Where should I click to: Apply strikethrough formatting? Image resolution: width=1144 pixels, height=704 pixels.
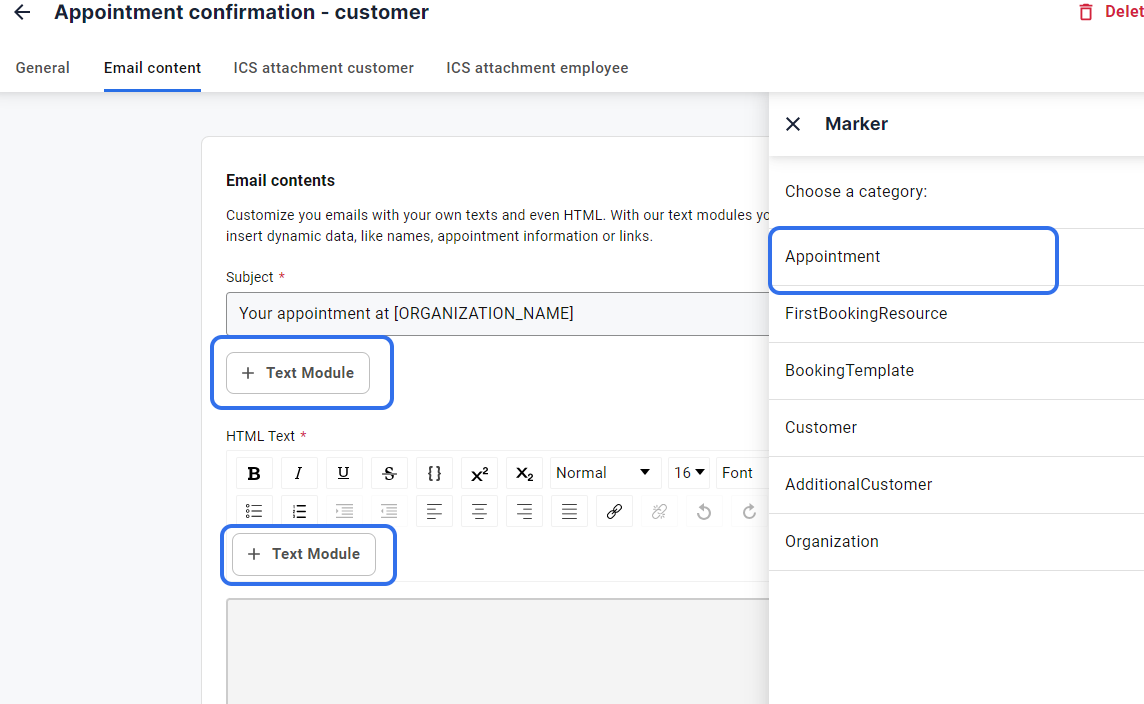[x=389, y=473]
